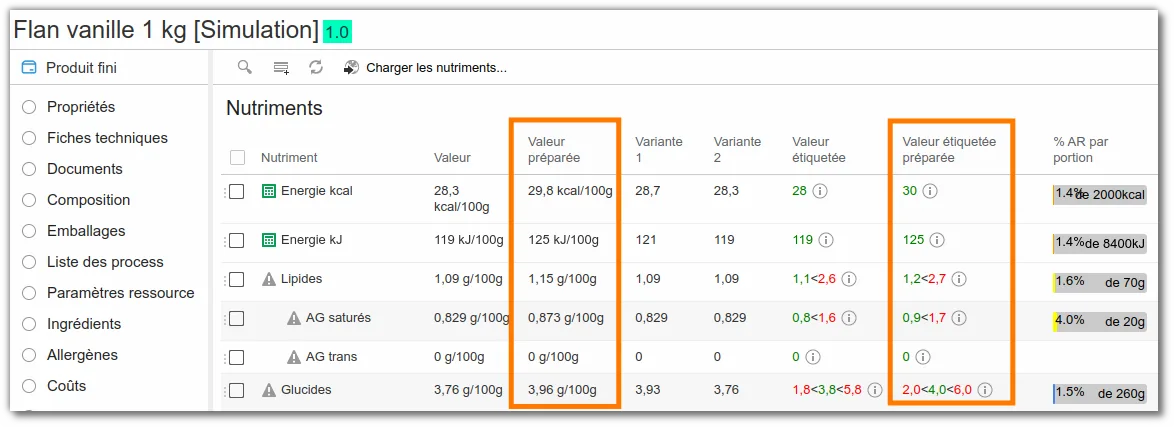Sort by the Valeur column header
Viewport: 1174px width, 427px height.
point(452,158)
